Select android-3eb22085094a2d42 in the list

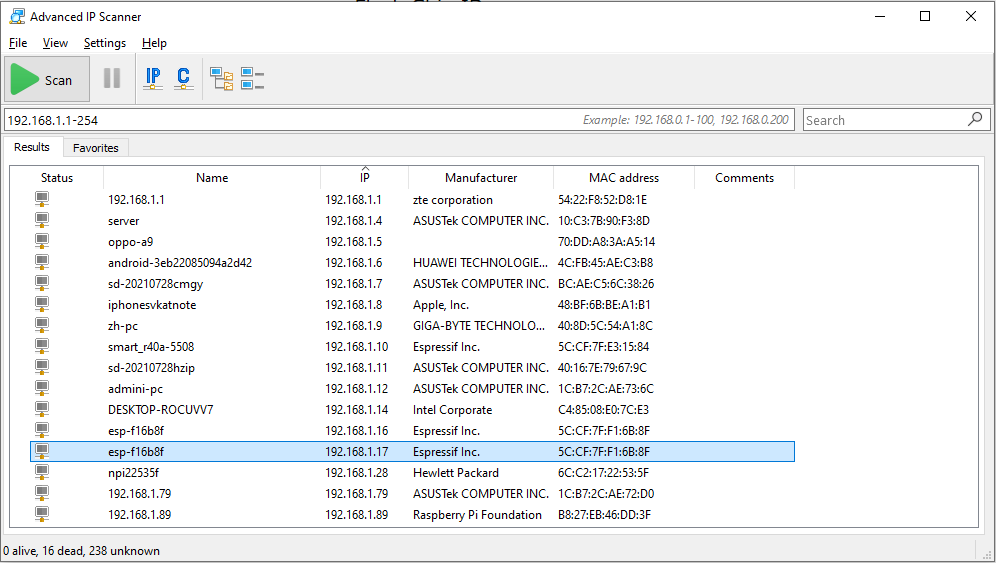[x=180, y=263]
